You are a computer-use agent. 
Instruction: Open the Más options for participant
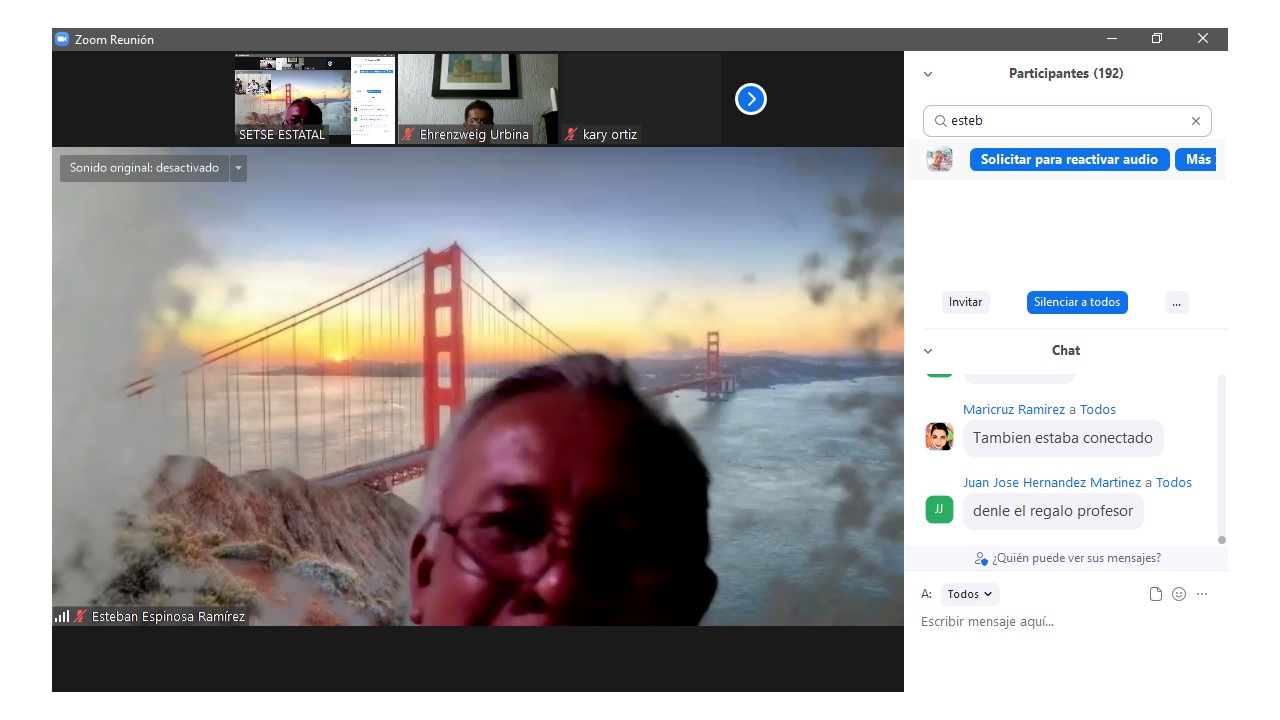pos(1197,160)
